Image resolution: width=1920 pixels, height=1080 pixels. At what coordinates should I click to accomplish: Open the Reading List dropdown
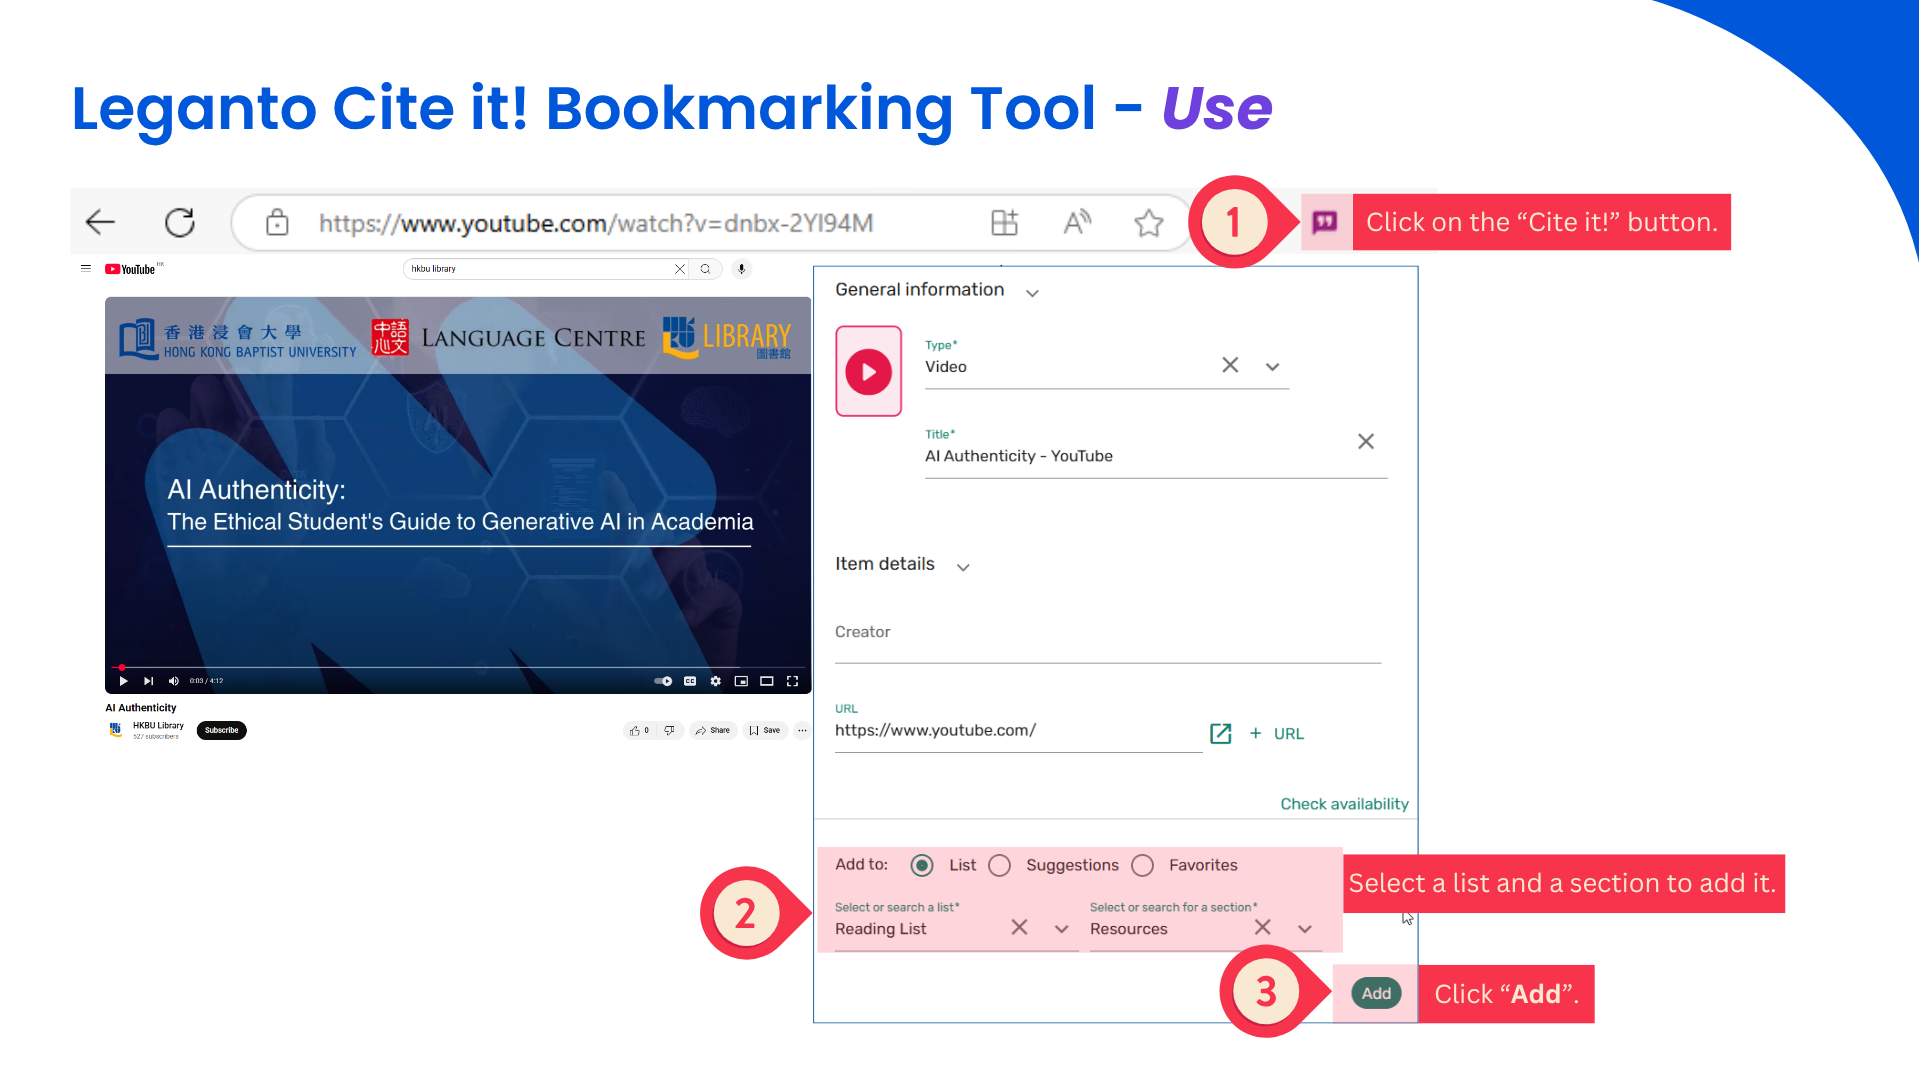click(x=1061, y=928)
